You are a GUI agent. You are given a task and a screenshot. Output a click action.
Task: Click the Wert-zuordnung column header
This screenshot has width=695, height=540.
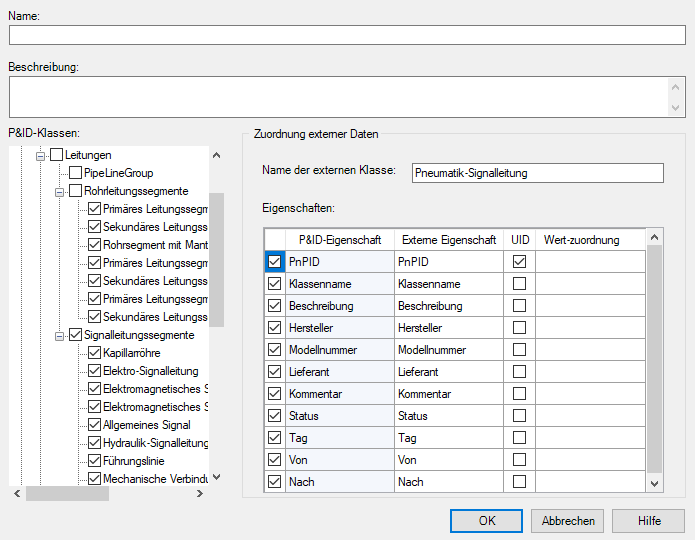(x=581, y=240)
